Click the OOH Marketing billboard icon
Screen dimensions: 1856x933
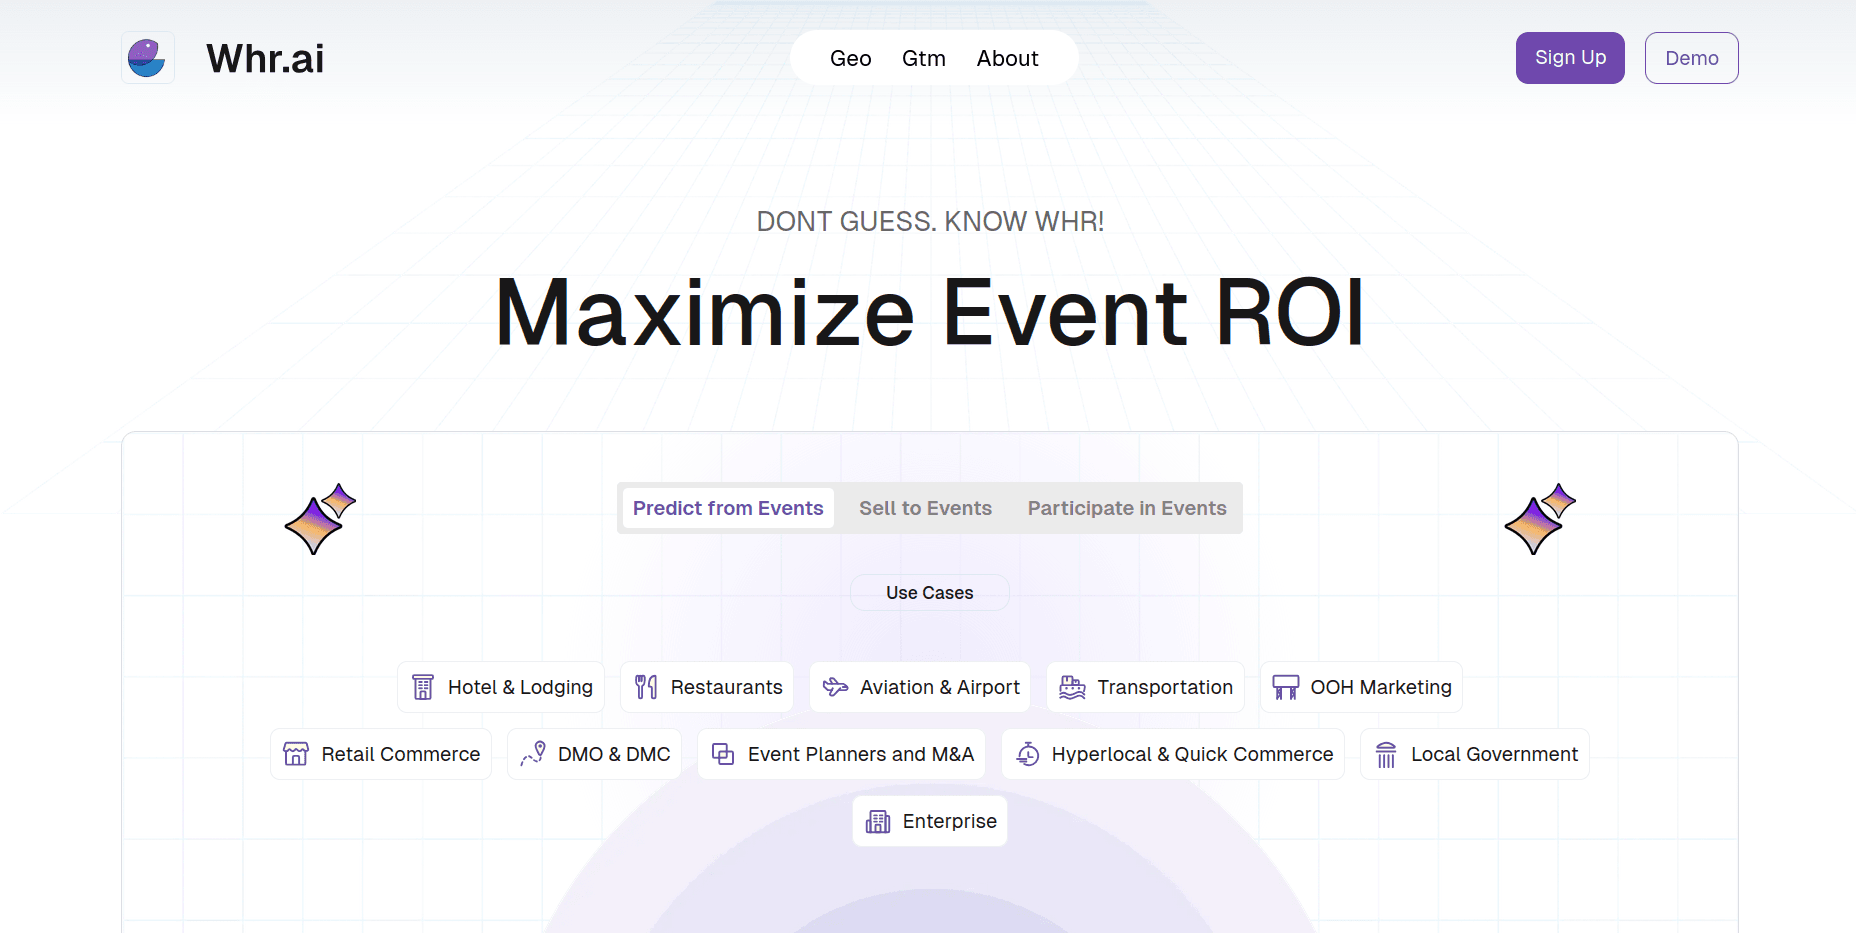[1285, 687]
